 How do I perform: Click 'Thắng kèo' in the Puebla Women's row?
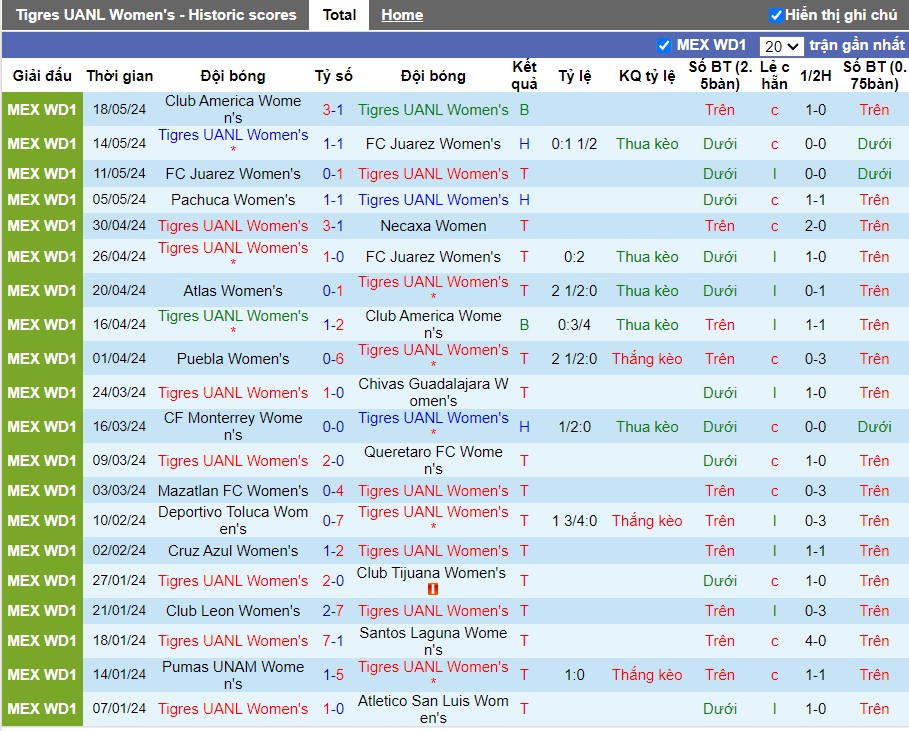coord(647,359)
